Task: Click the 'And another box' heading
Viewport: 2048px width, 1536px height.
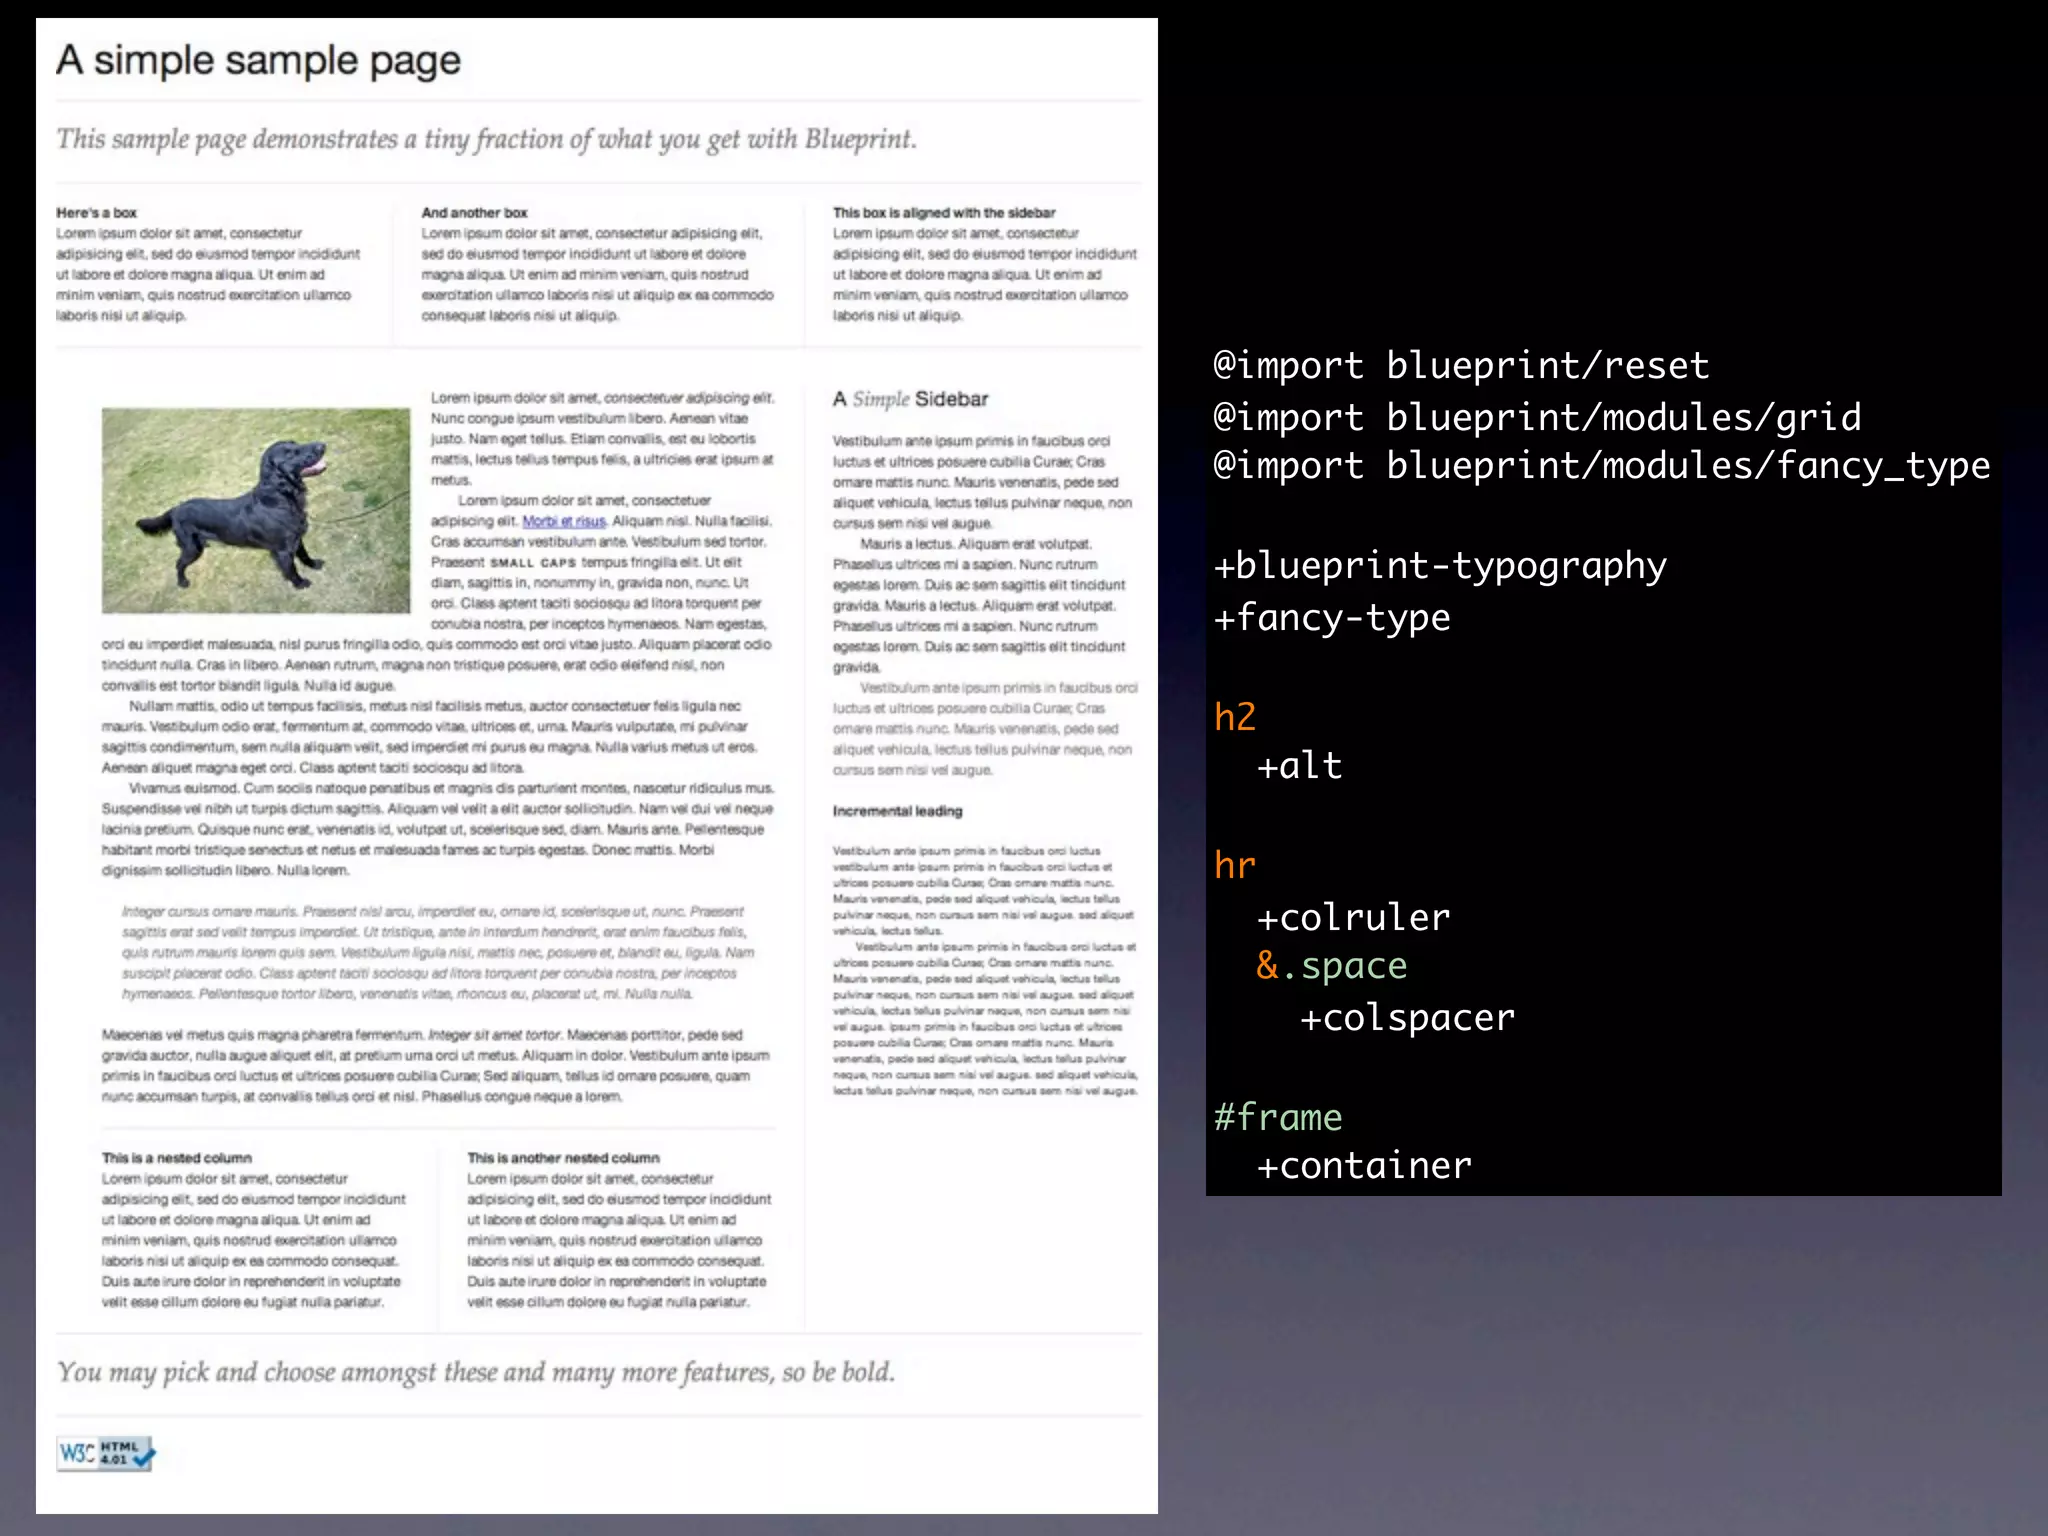Action: coord(474,213)
